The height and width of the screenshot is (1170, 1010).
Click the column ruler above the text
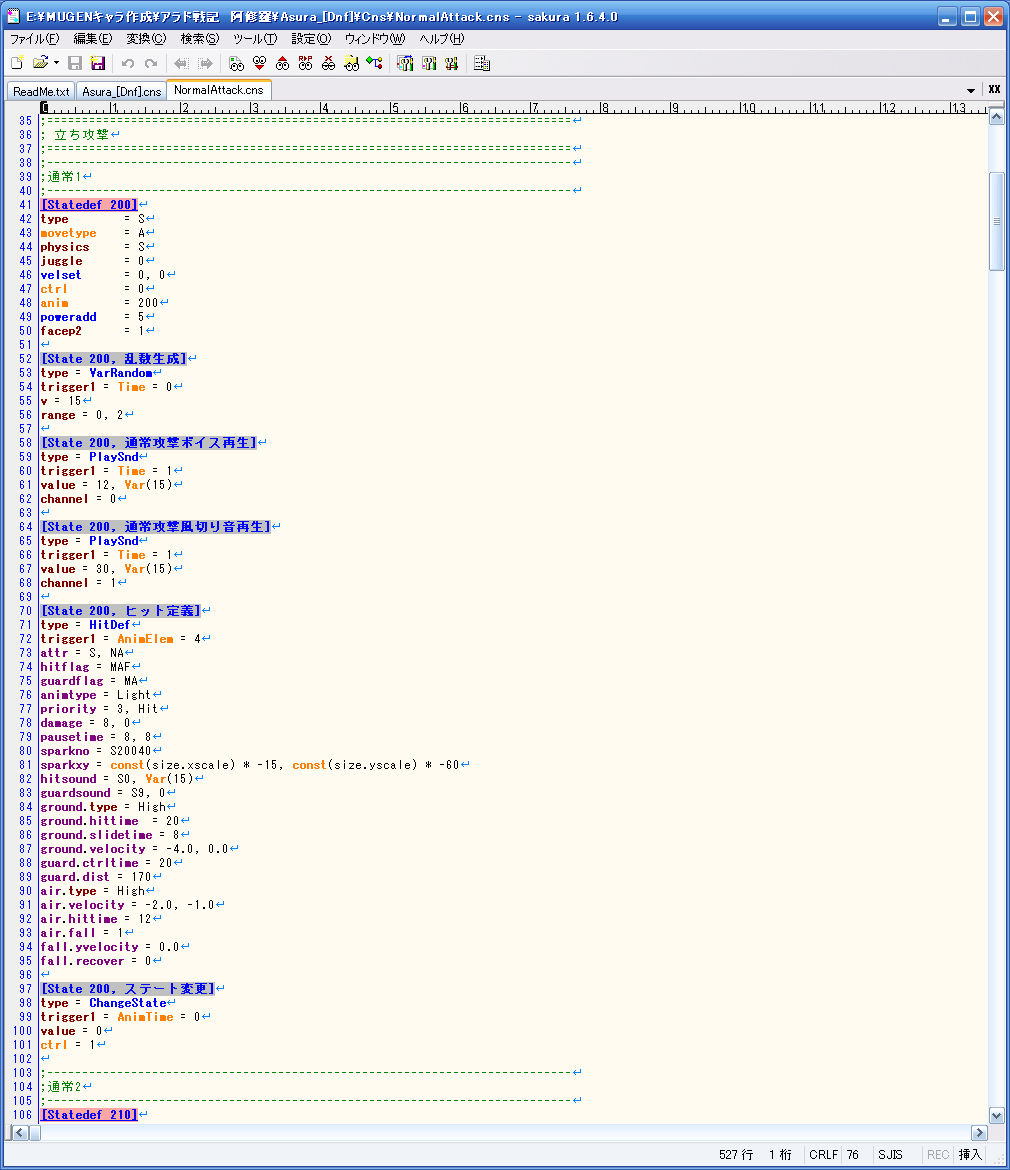(x=513, y=107)
